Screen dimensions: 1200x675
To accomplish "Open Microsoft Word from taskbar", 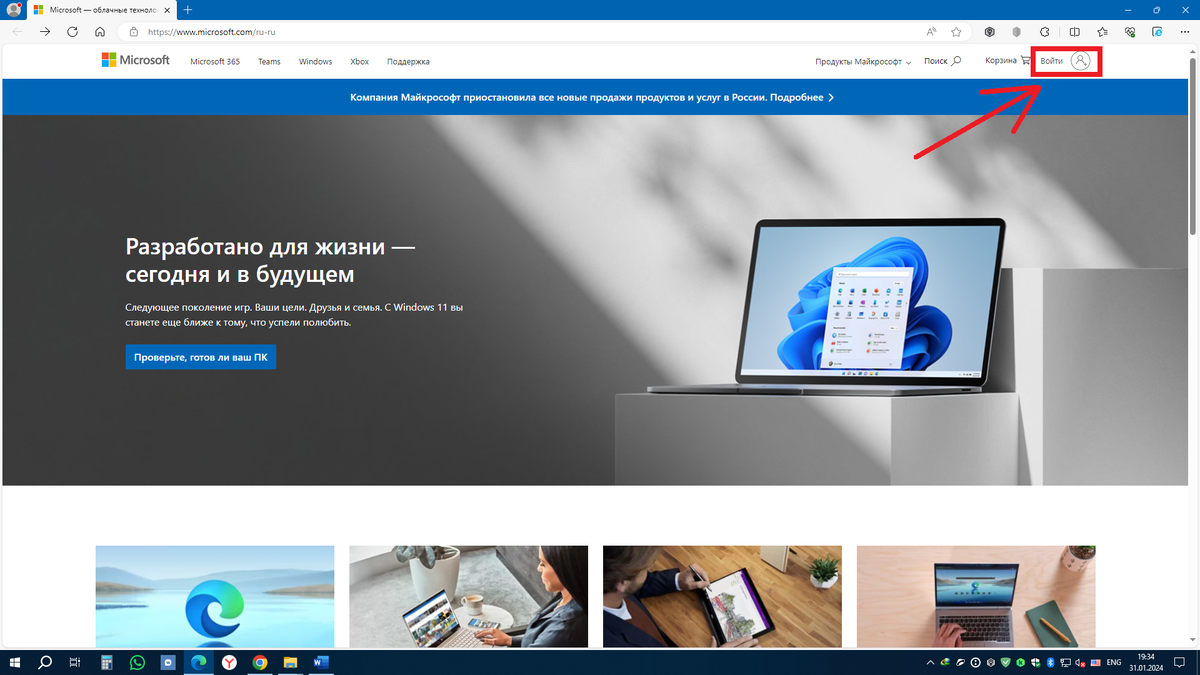I will point(321,662).
